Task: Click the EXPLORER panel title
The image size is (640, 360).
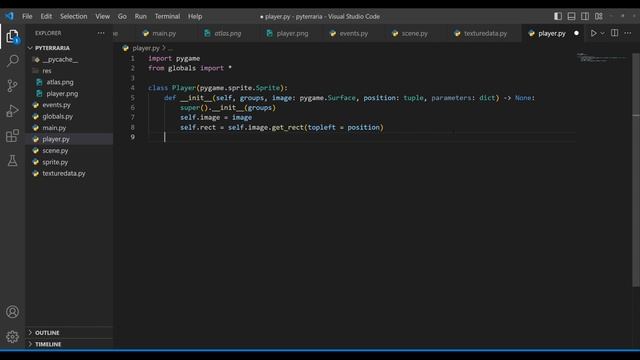Action: tap(48, 33)
